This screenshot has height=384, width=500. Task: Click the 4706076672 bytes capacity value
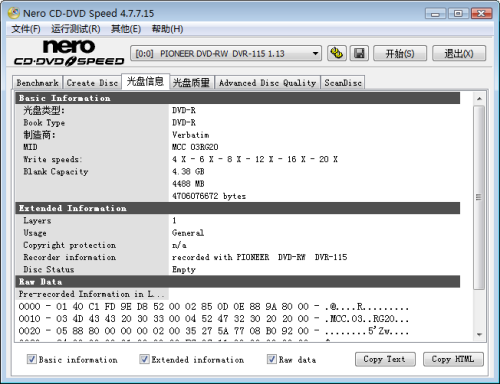pos(209,196)
